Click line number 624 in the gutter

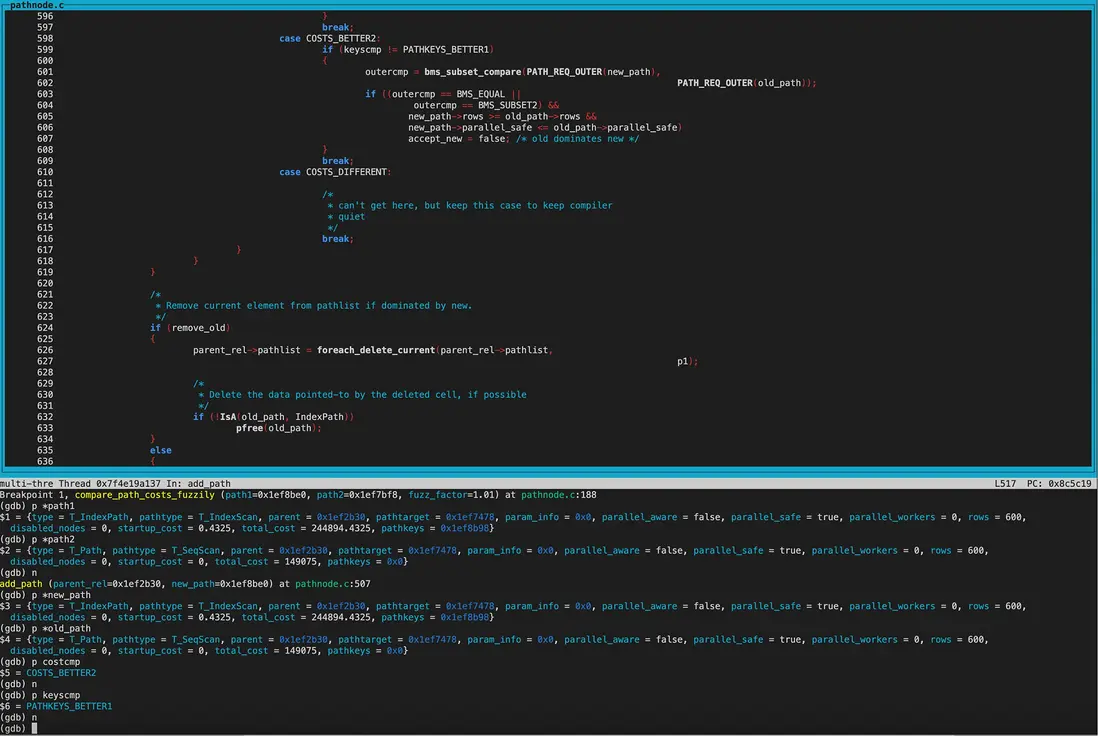click(44, 328)
